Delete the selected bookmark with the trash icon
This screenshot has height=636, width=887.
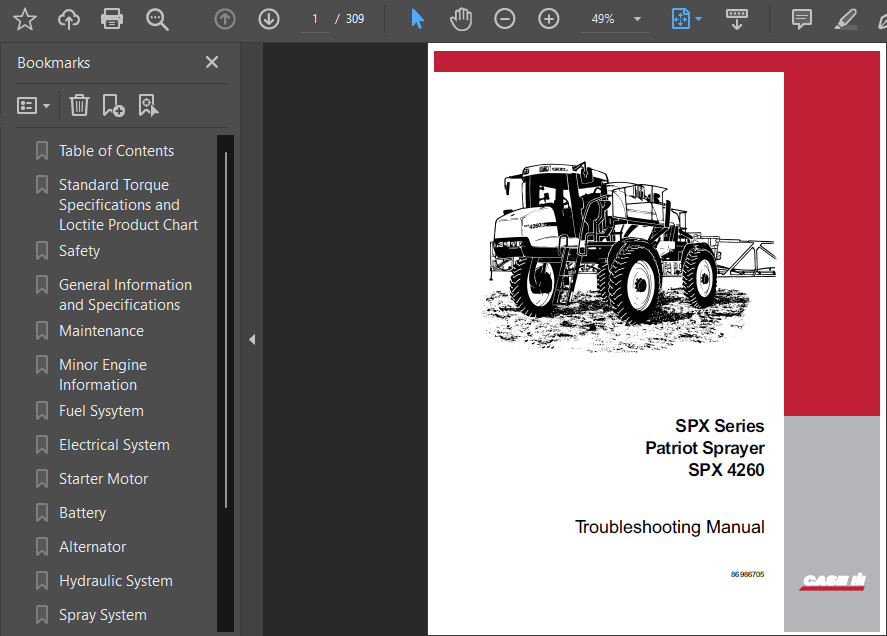pos(79,105)
